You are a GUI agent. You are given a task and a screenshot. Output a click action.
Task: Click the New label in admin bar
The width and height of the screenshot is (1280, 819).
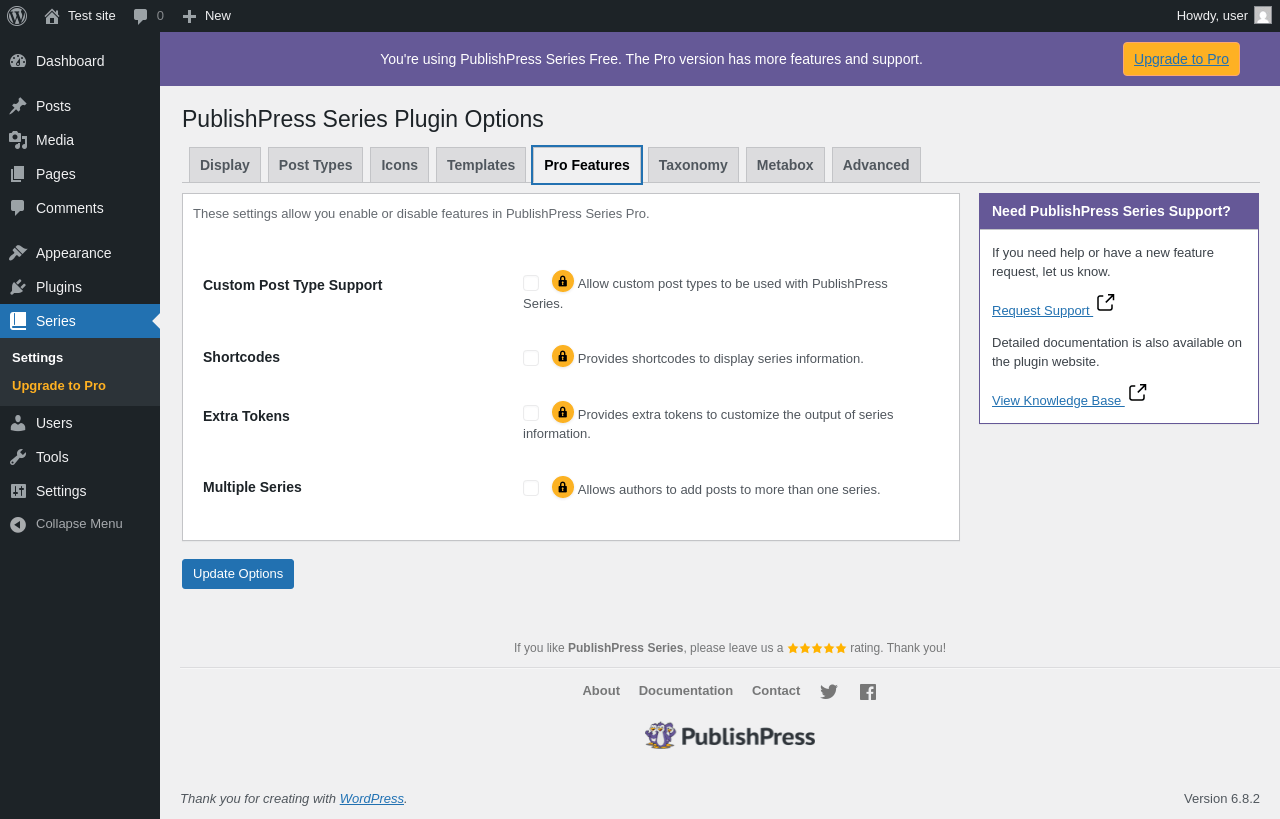tap(218, 15)
